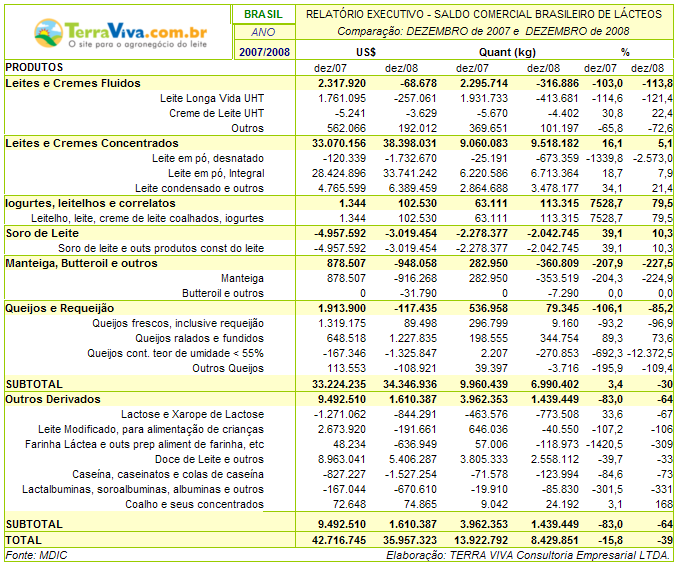This screenshot has width=681, height=567.
Task: Click the TerraViva.com.br logo
Action: pyautogui.click(x=121, y=33)
